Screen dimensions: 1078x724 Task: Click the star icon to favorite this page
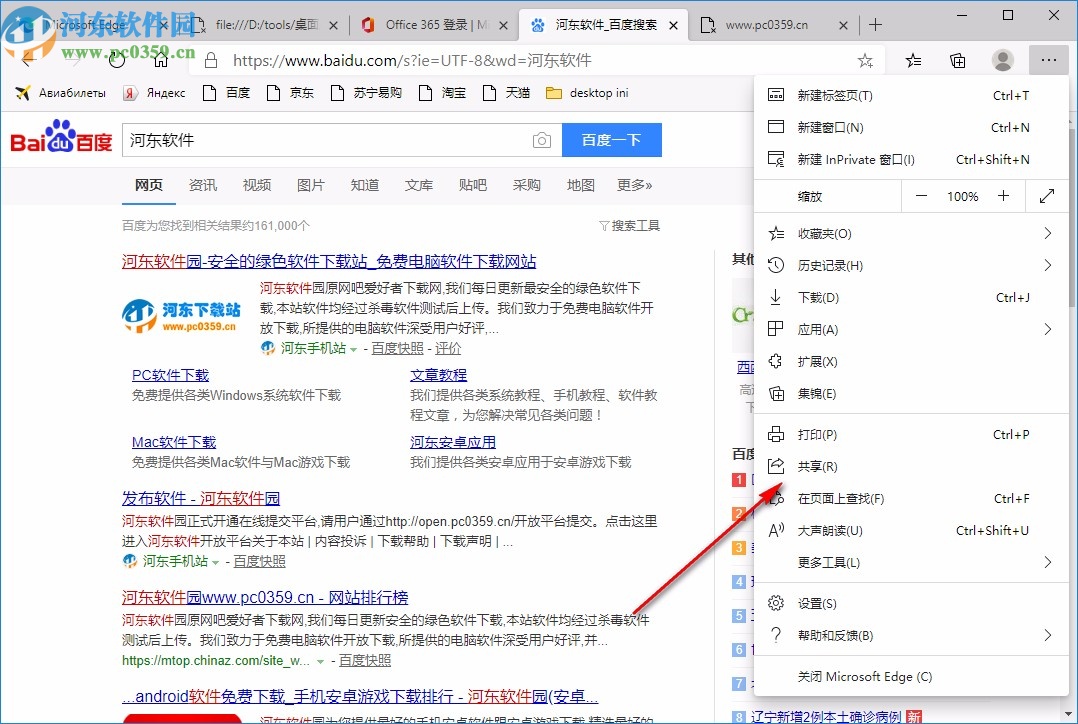866,60
